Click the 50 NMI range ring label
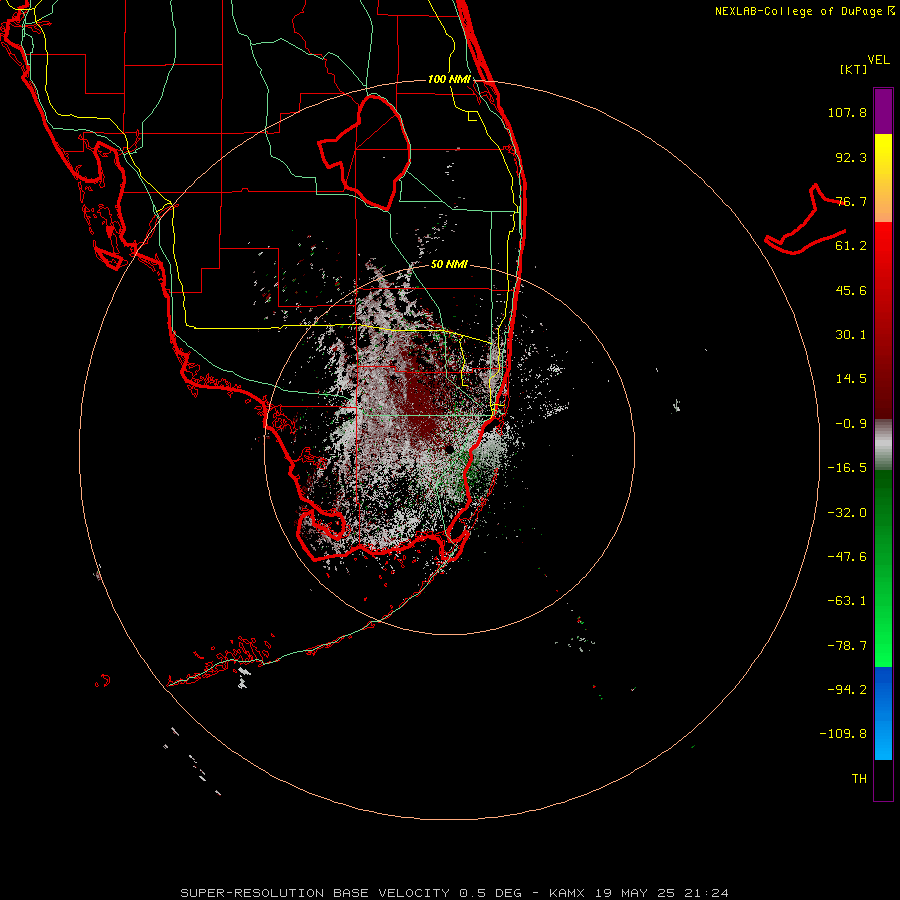900x900 pixels. click(449, 264)
